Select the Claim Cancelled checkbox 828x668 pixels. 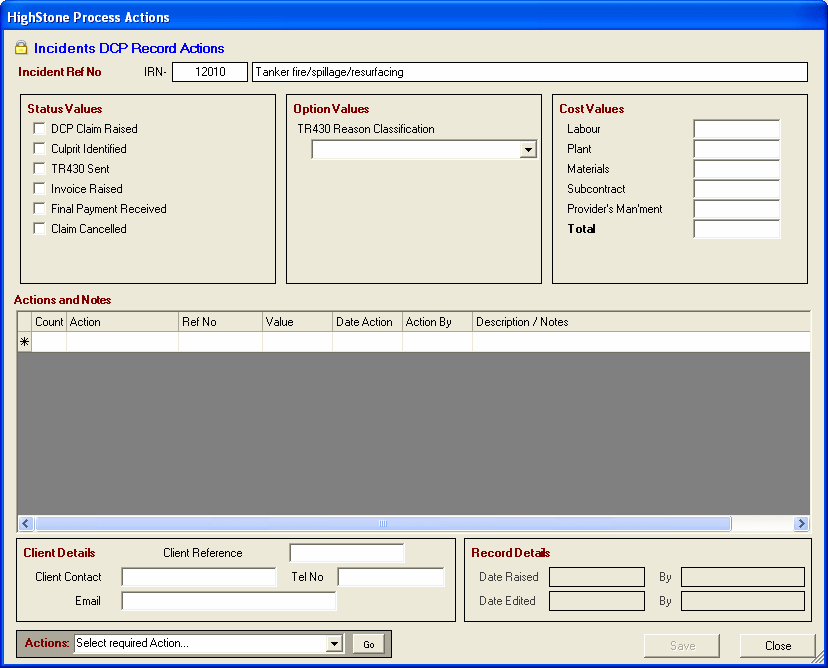pos(40,229)
